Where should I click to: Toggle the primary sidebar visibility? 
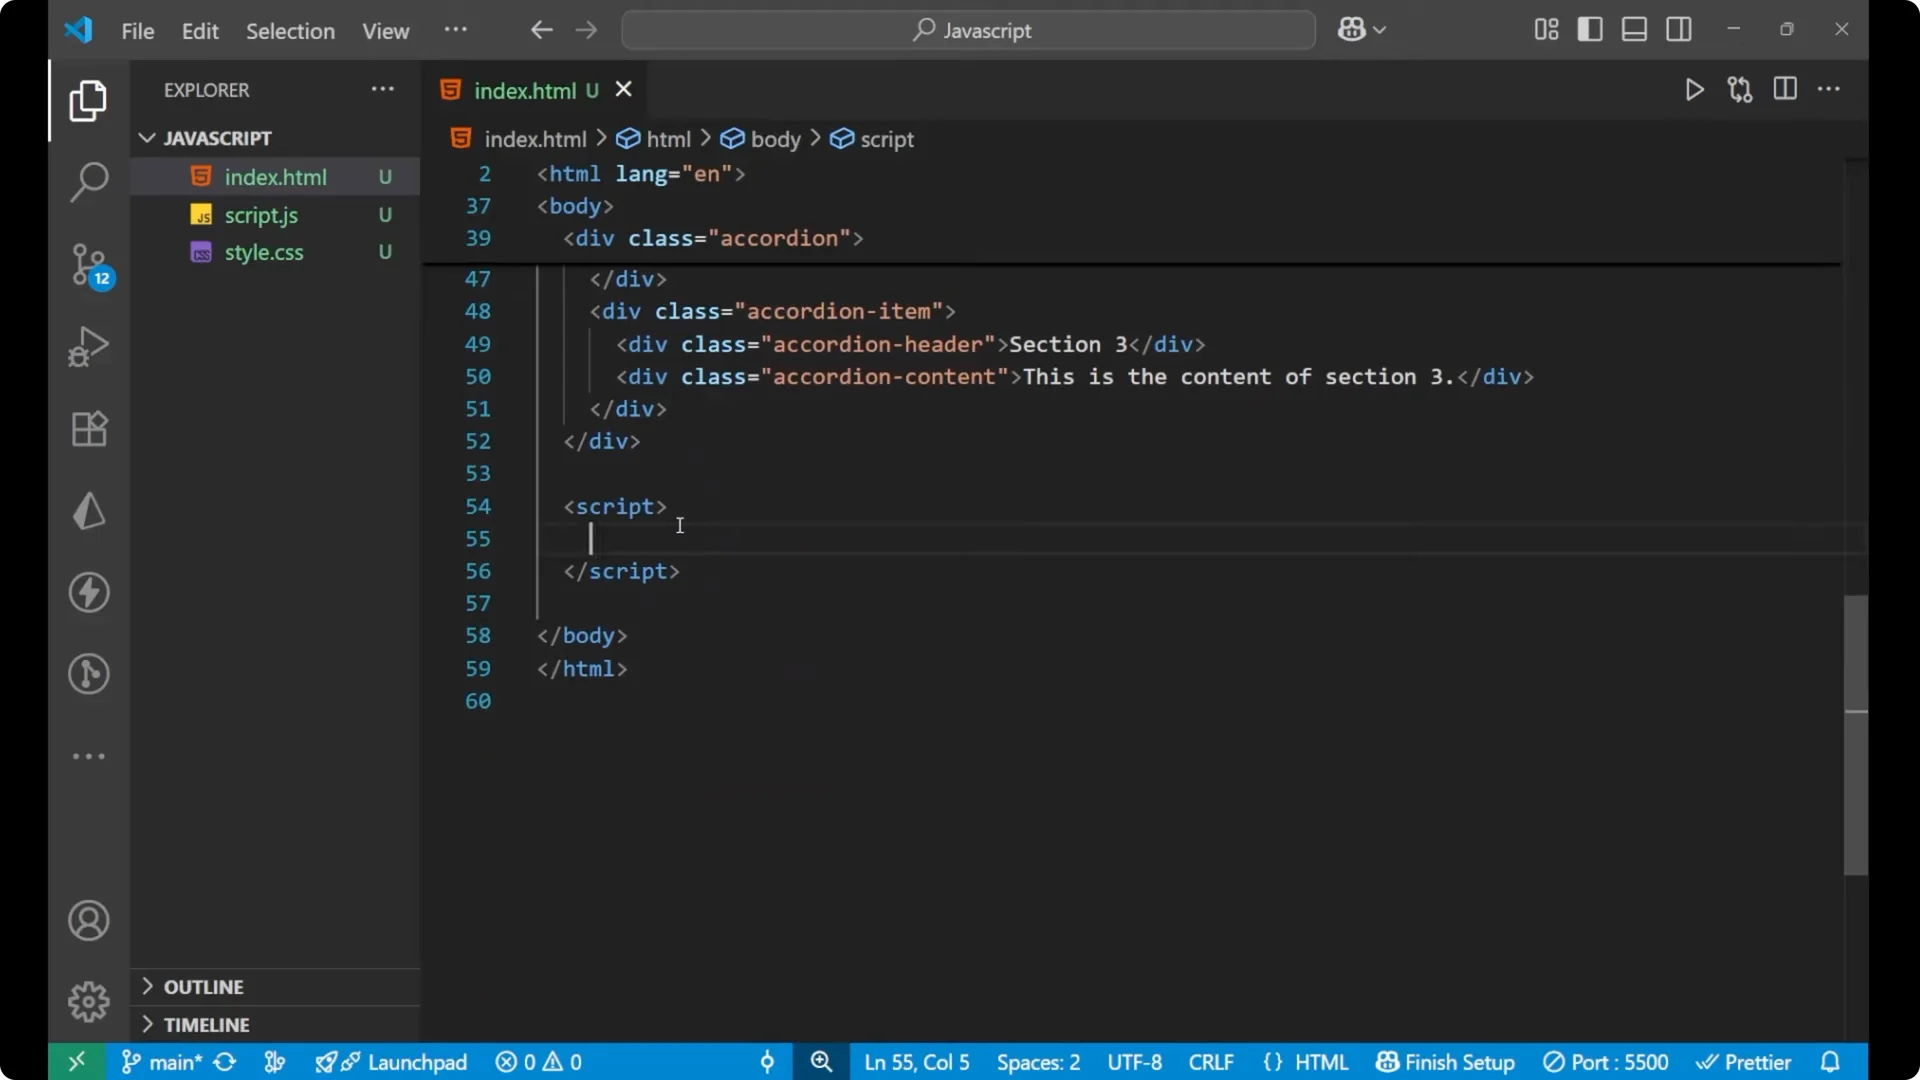click(1590, 29)
